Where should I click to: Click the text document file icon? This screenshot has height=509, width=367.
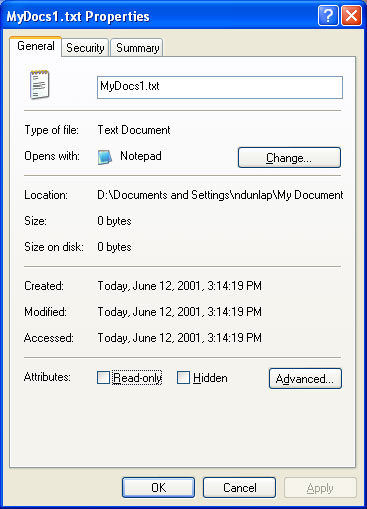40,85
